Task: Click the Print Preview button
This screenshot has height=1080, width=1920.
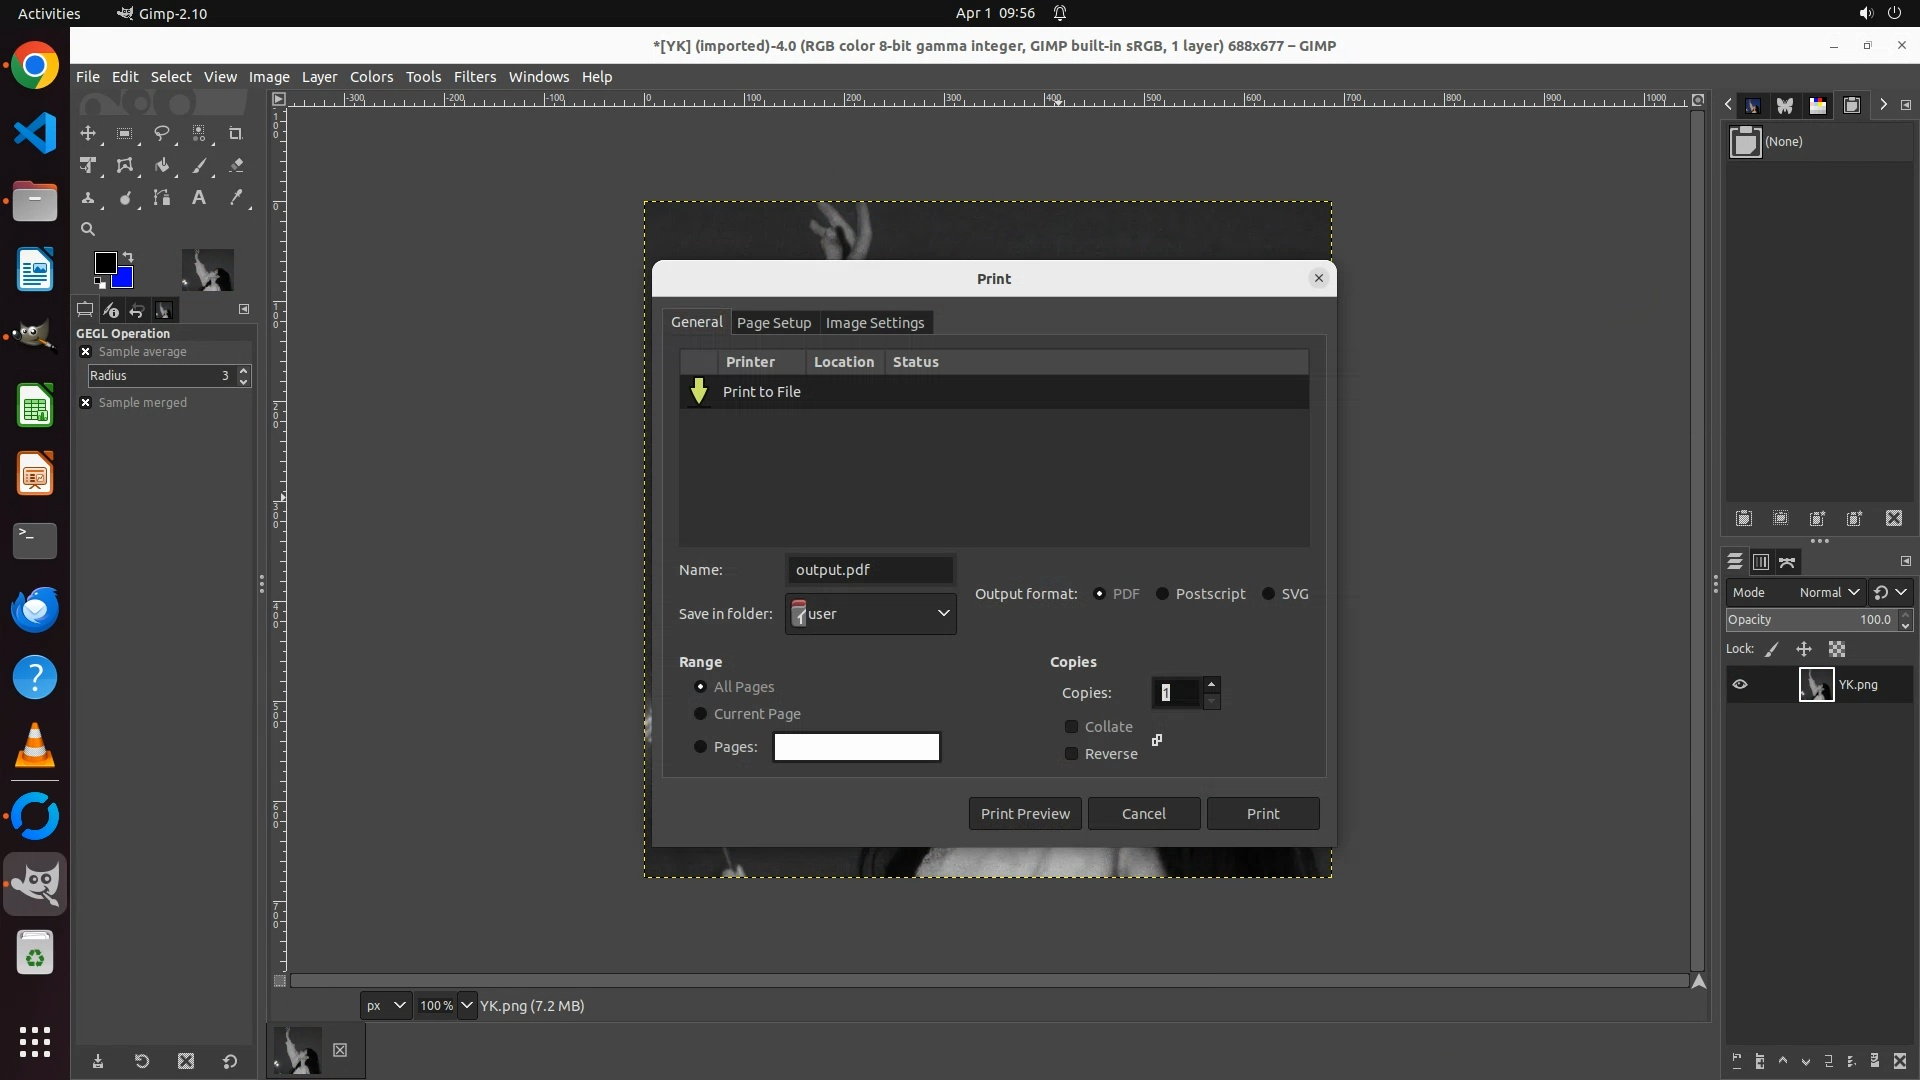Action: tap(1024, 814)
